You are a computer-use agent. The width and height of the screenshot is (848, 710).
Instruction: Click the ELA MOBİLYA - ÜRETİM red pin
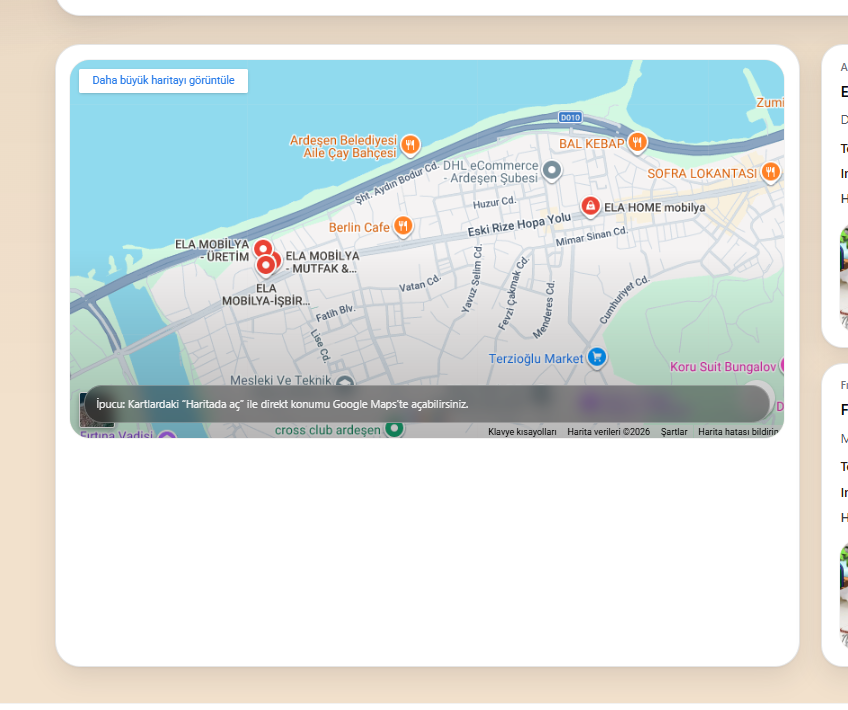(263, 248)
